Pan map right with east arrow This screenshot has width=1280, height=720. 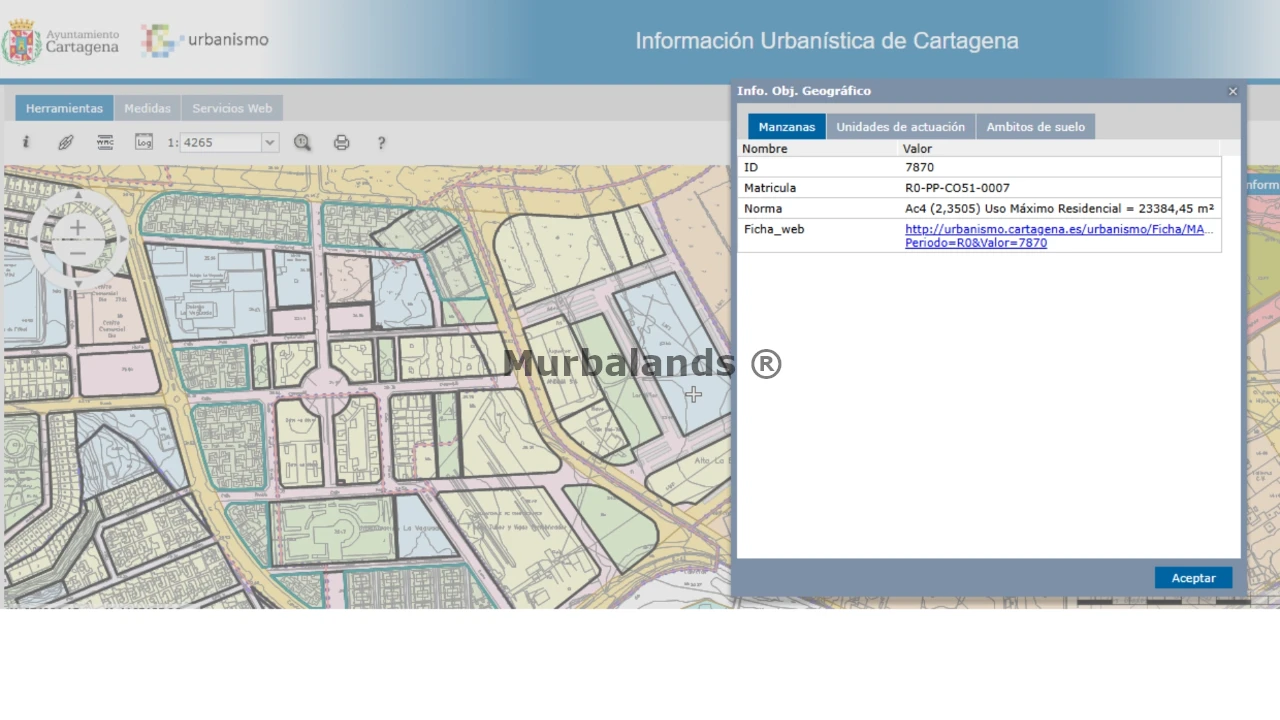pos(123,239)
